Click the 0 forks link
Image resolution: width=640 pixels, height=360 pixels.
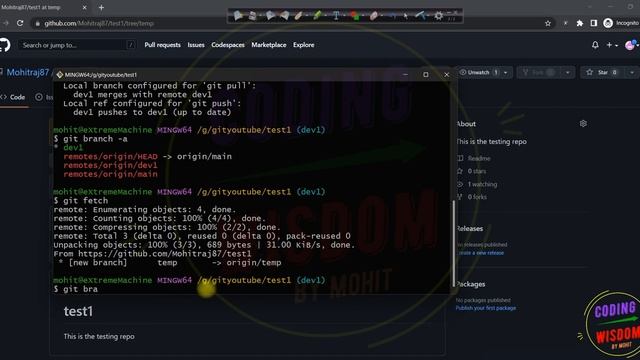pyautogui.click(x=477, y=197)
